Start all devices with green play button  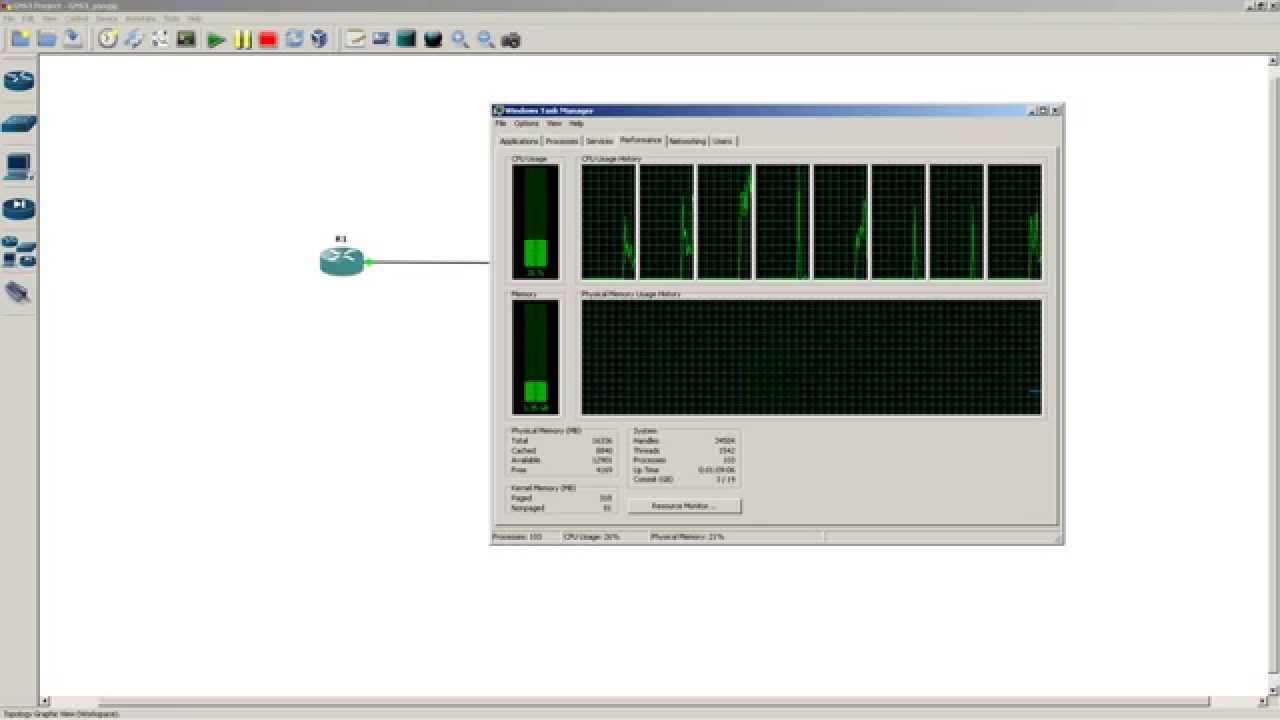[216, 40]
